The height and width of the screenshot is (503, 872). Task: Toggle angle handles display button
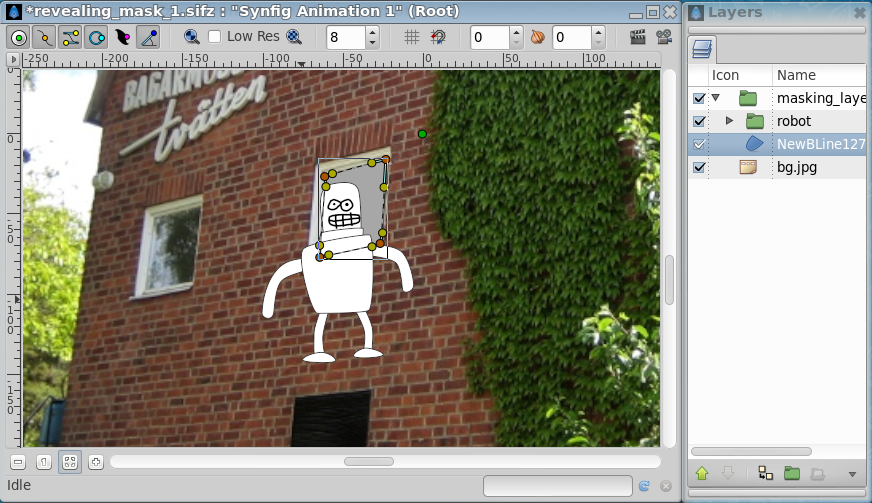(148, 38)
